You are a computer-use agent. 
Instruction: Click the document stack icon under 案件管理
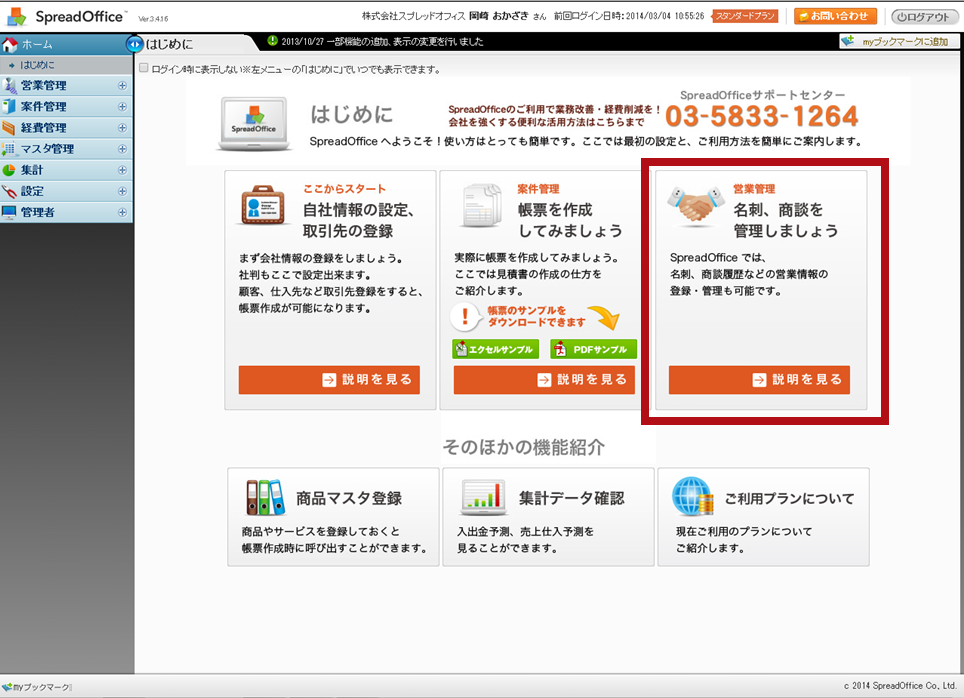[481, 205]
